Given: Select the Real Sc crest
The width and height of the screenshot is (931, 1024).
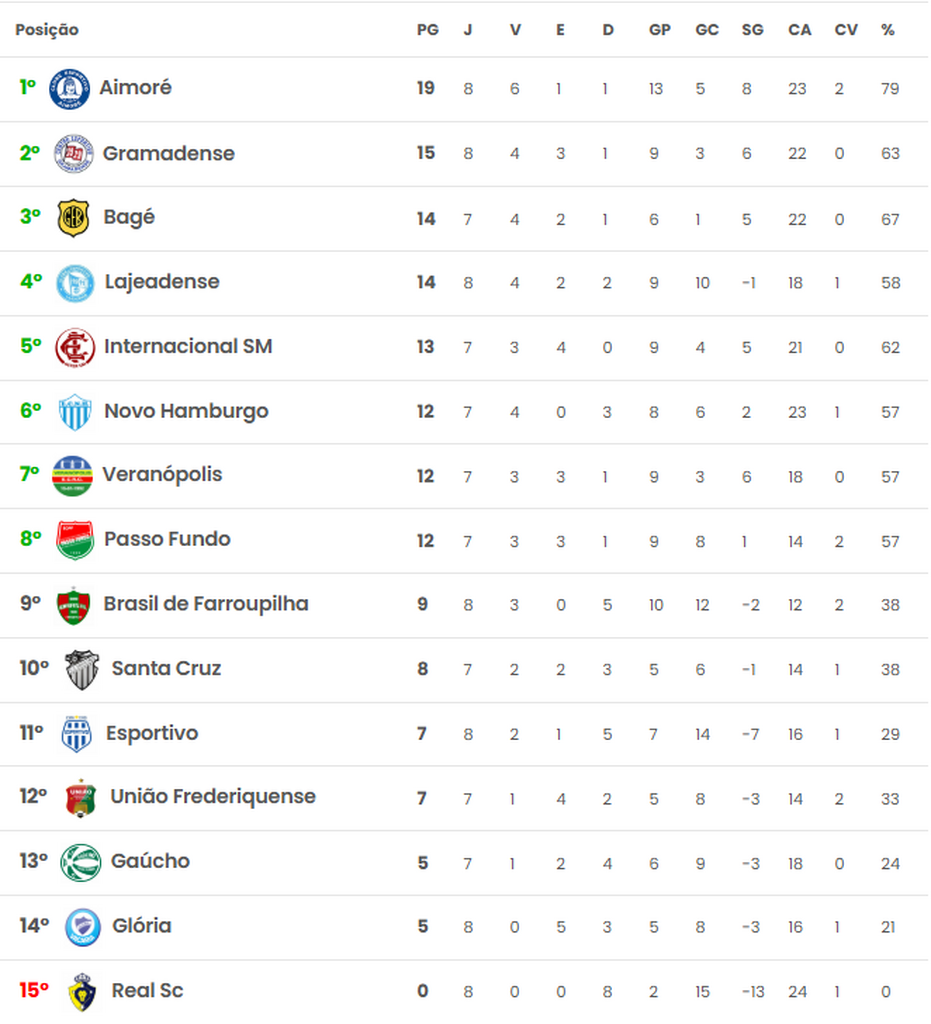Looking at the screenshot, I should (x=82, y=991).
